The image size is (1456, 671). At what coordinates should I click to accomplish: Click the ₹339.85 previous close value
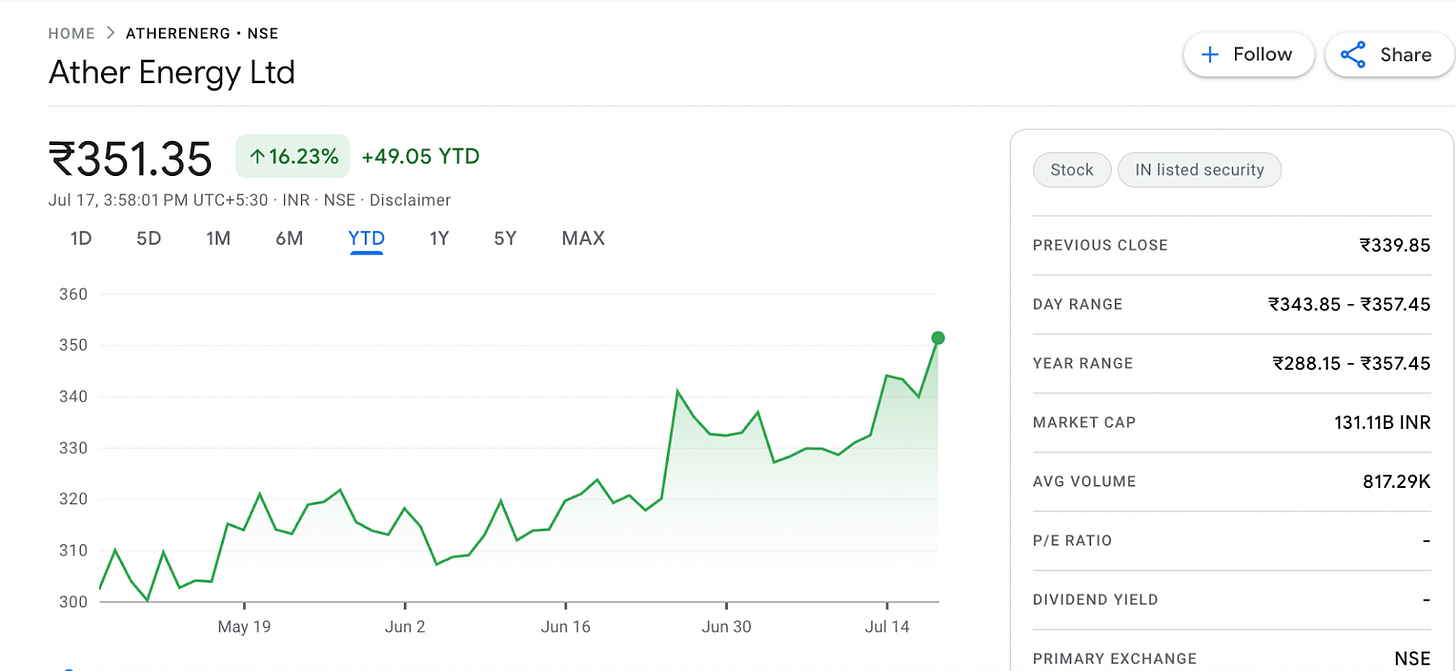tap(1395, 245)
